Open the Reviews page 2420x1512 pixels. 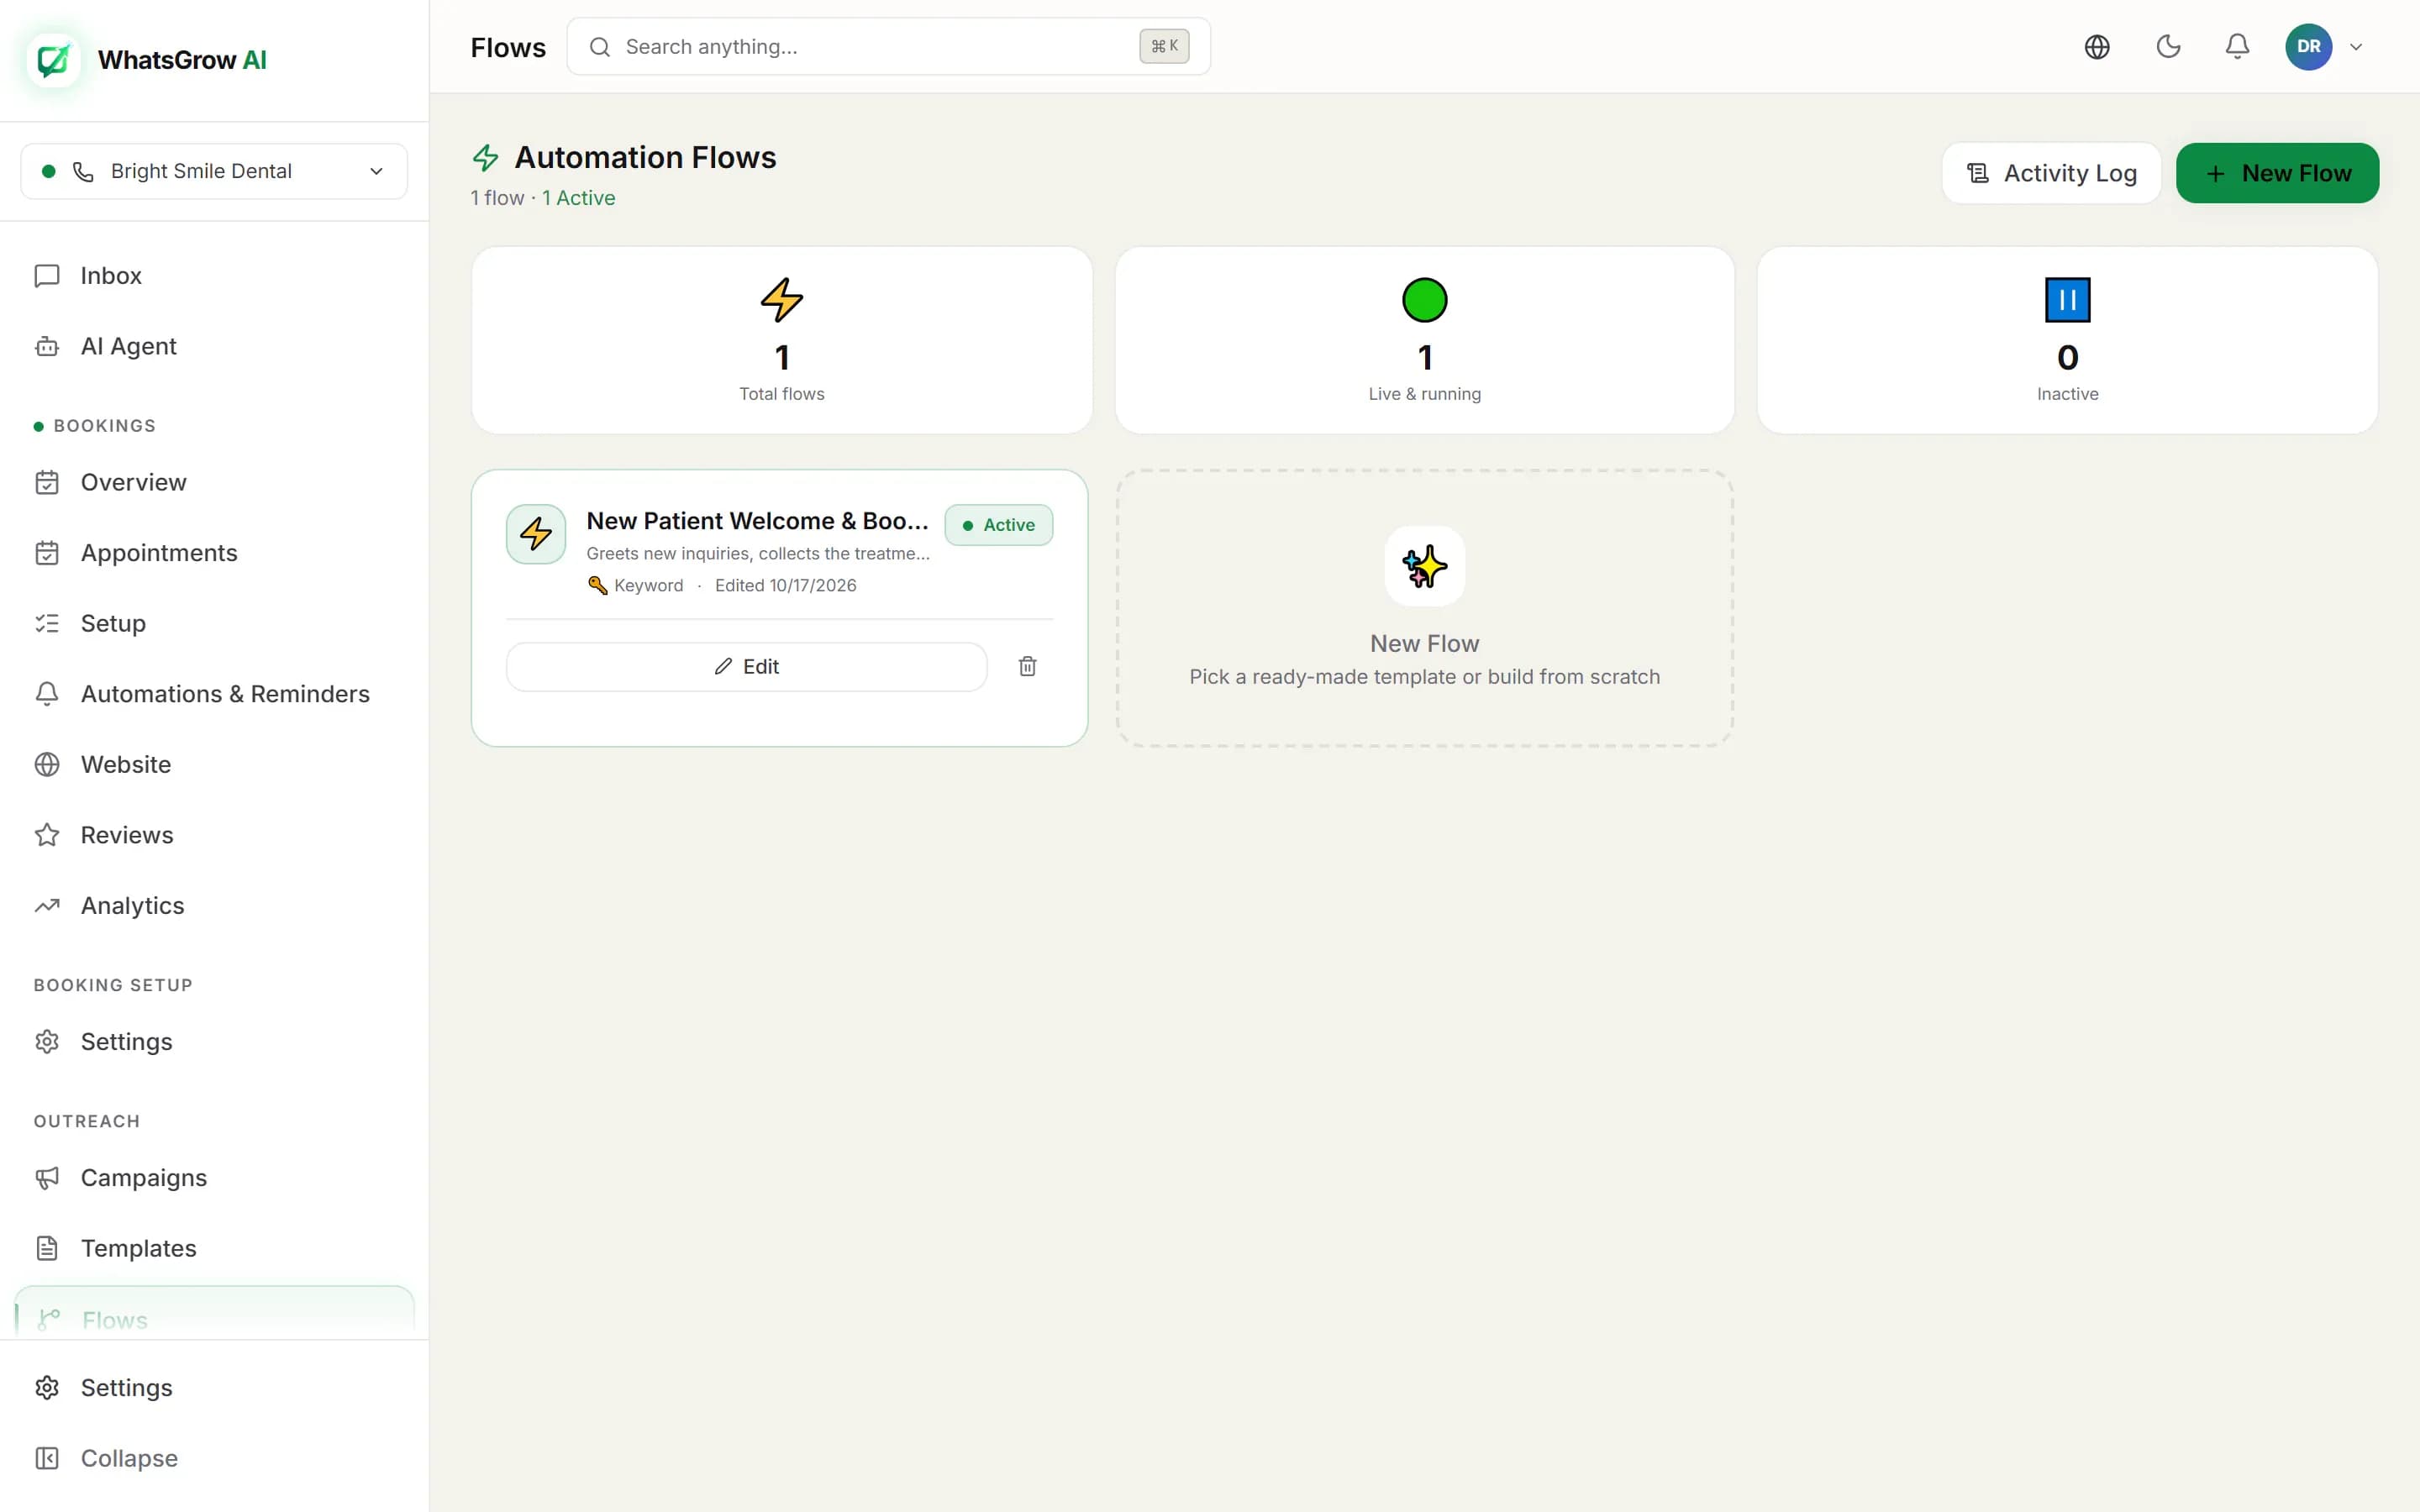pyautogui.click(x=214, y=835)
